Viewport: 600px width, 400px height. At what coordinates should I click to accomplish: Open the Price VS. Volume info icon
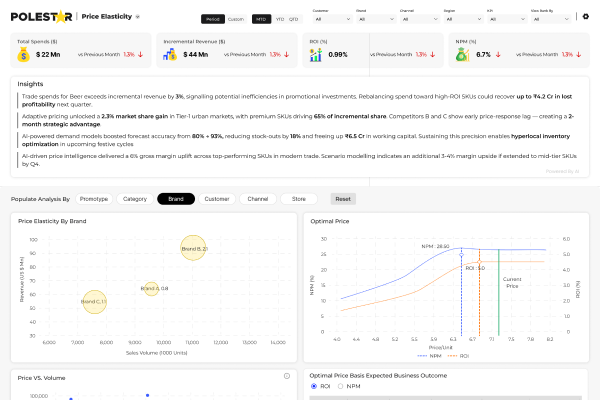coord(287,377)
